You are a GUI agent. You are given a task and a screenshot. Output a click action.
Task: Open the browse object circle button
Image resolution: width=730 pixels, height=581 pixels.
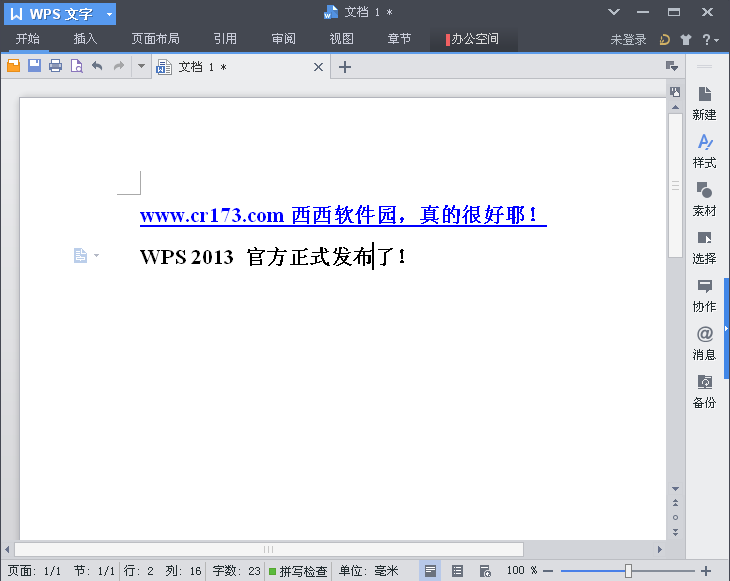coord(675,517)
